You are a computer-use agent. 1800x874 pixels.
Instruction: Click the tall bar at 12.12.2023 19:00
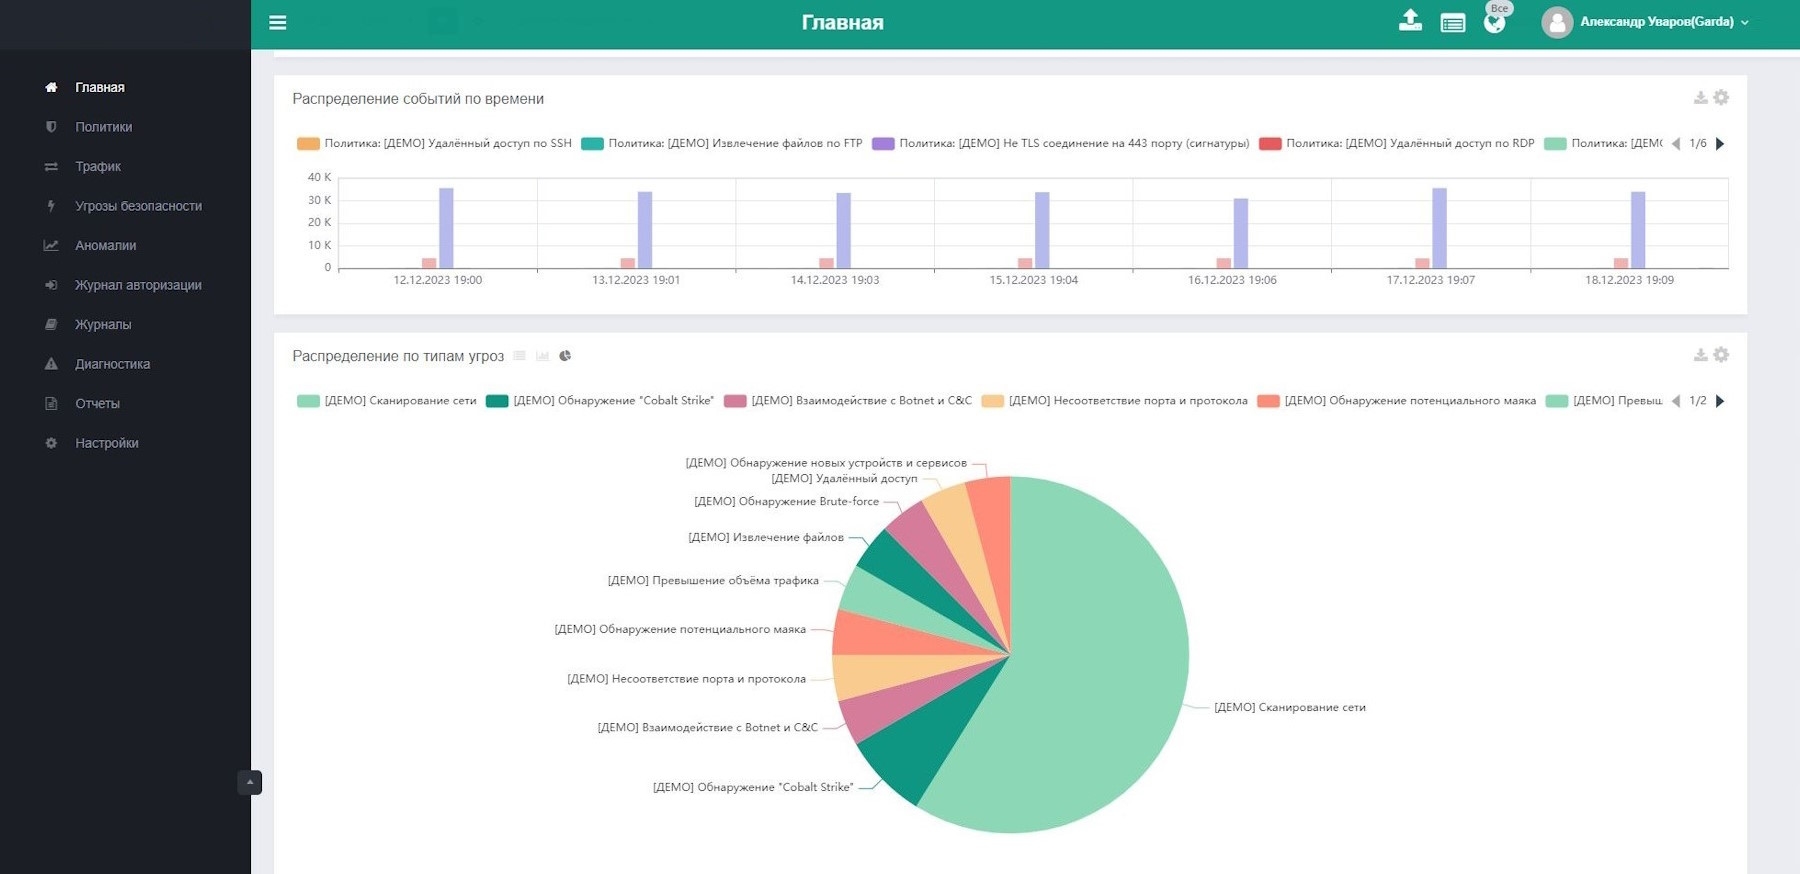(x=446, y=228)
